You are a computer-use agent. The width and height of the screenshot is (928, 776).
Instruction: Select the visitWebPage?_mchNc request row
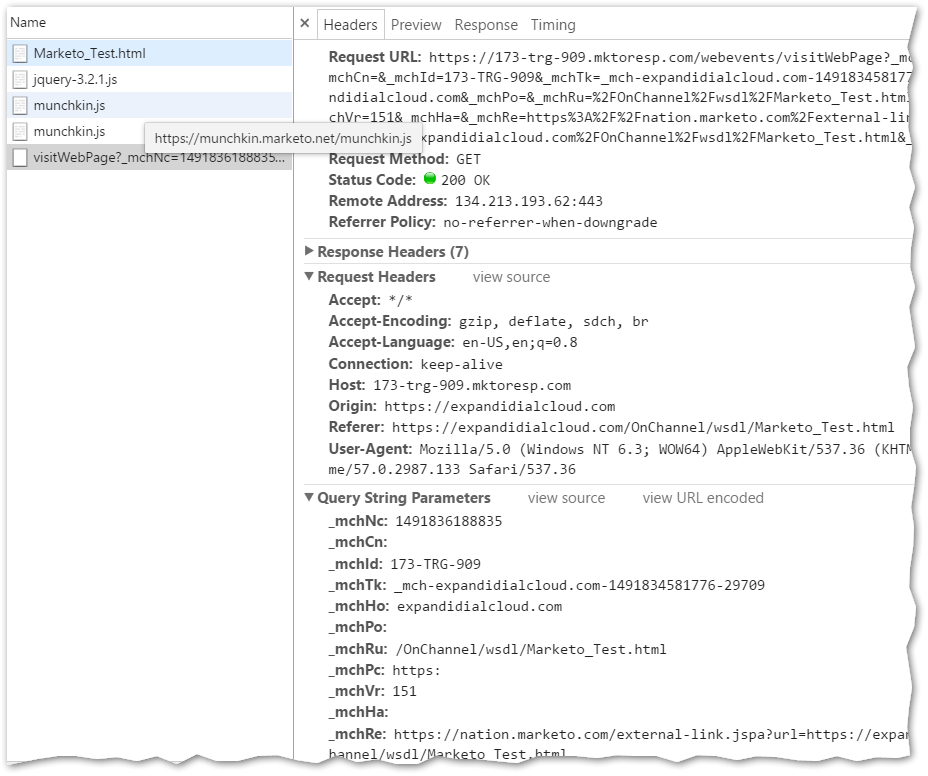point(150,157)
